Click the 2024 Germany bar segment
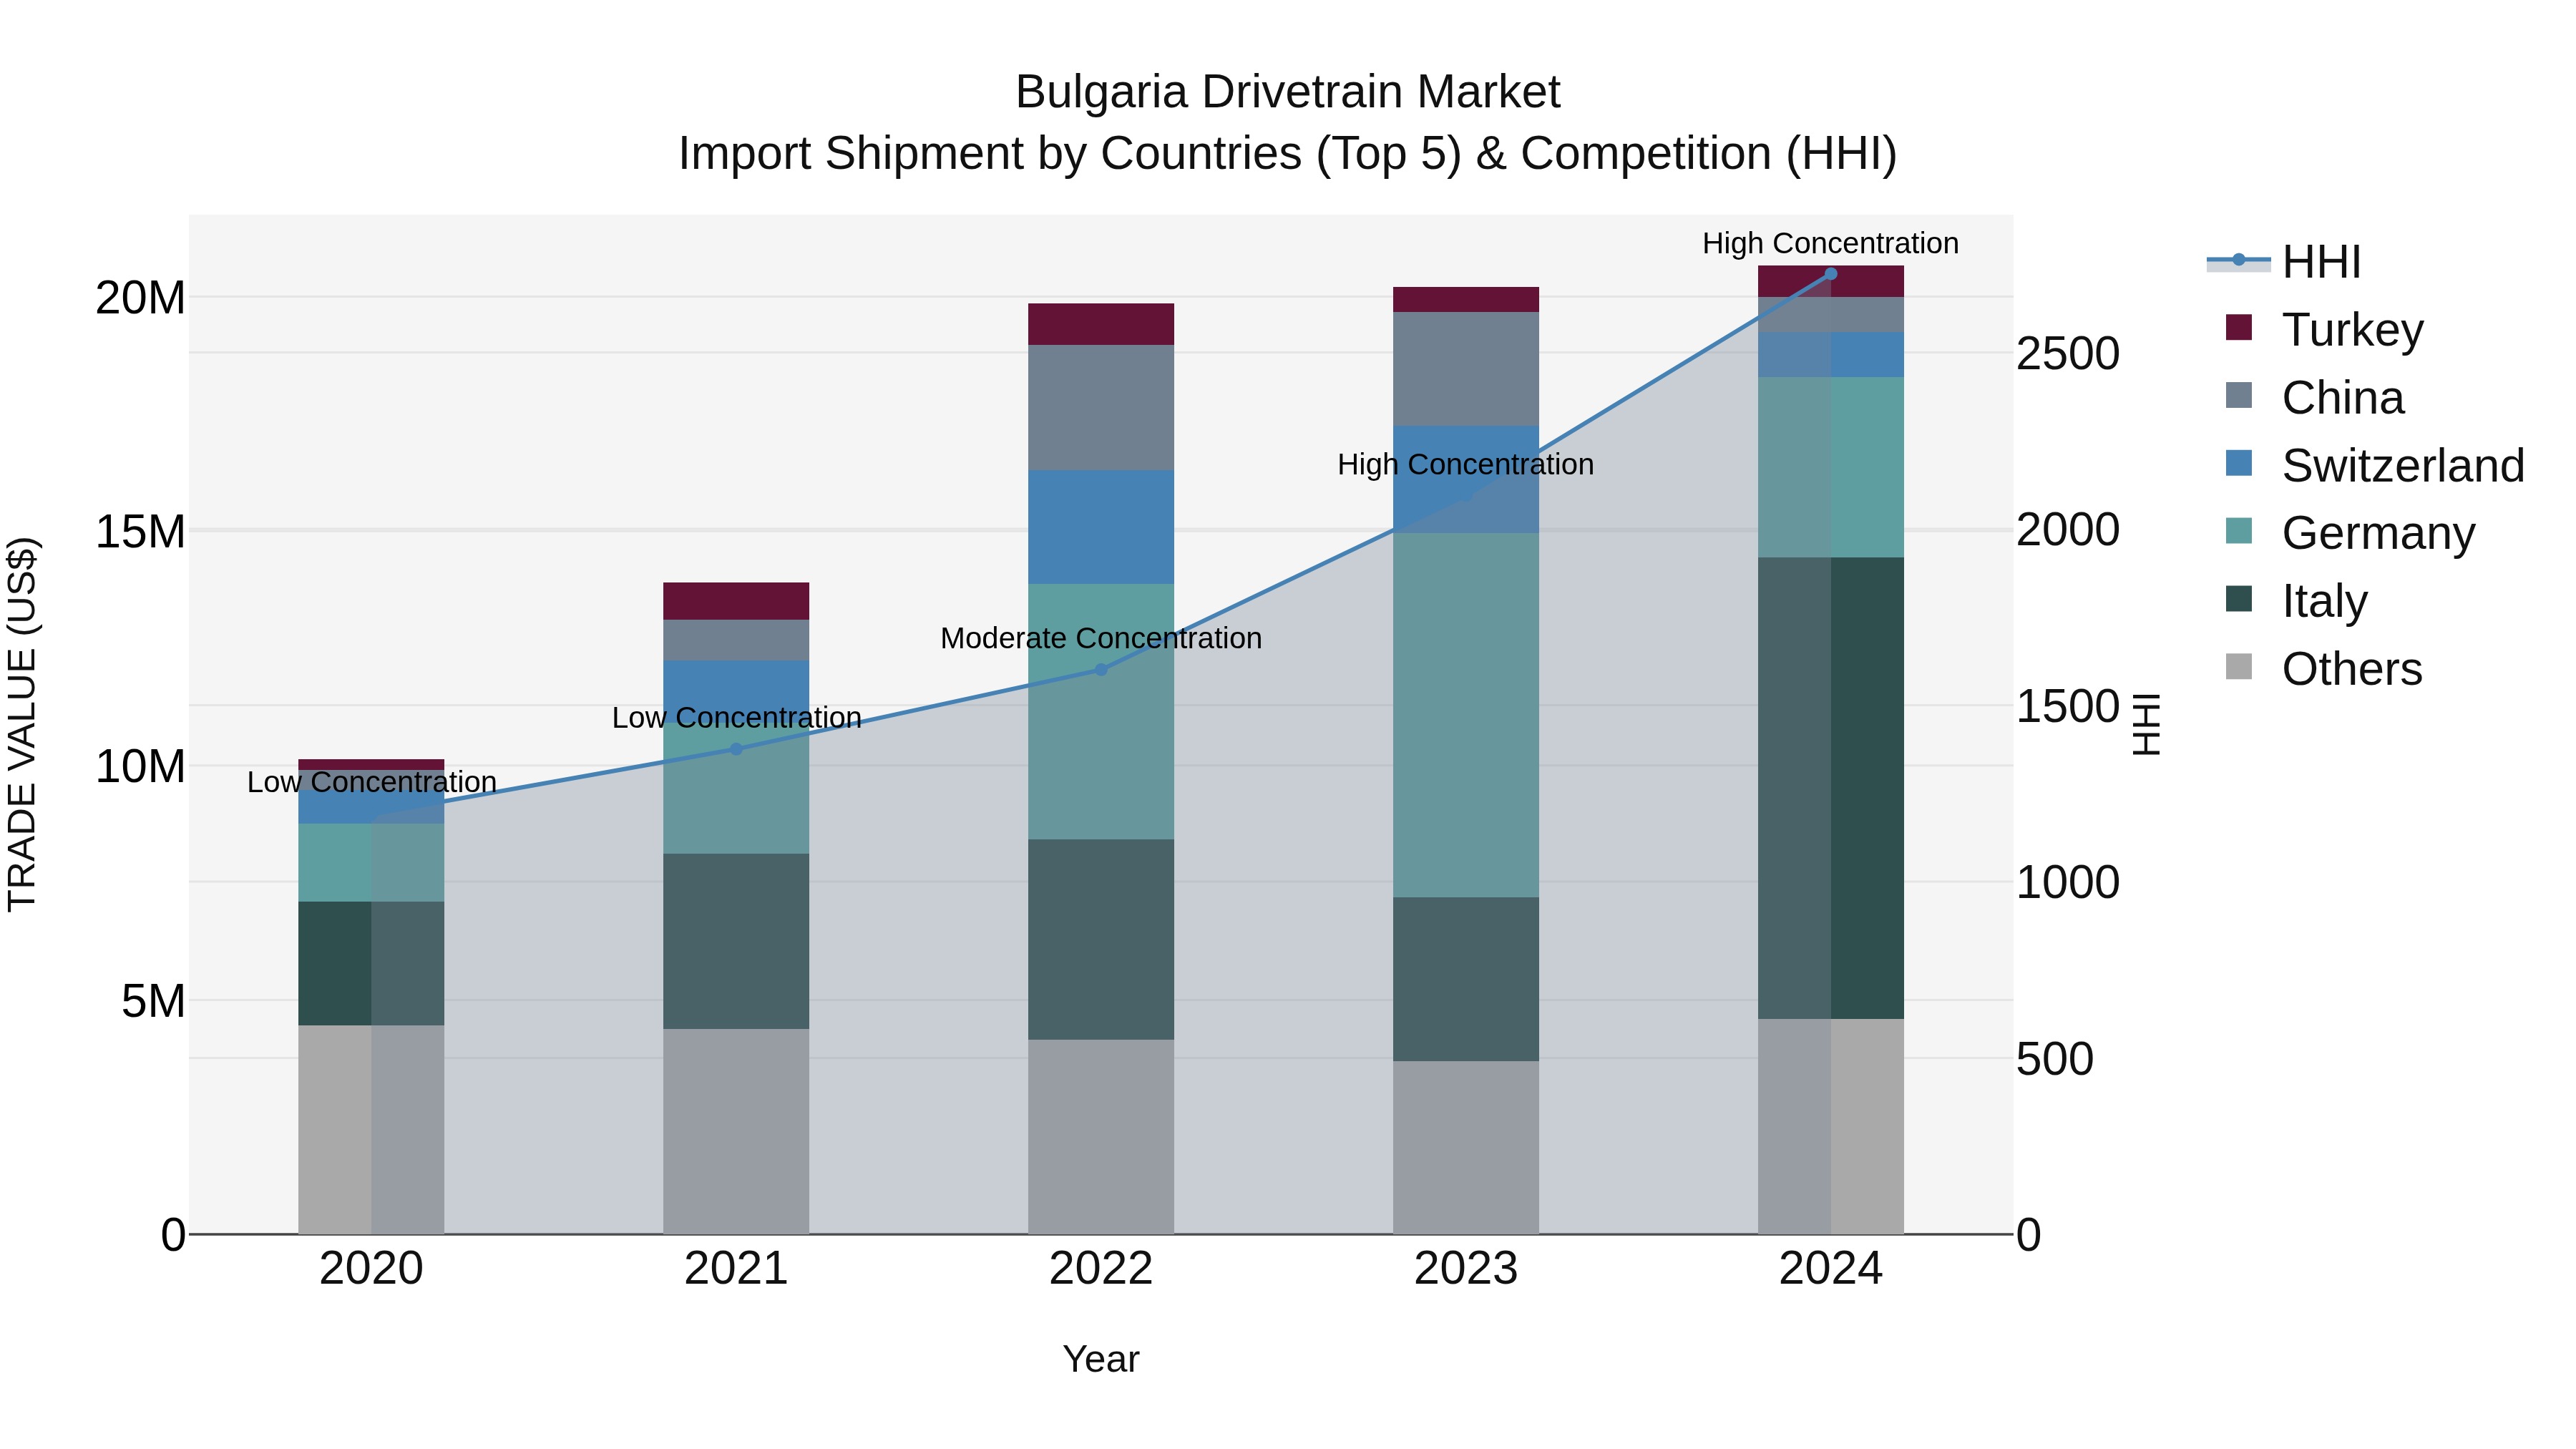The height and width of the screenshot is (1449, 2576). pos(1831,467)
